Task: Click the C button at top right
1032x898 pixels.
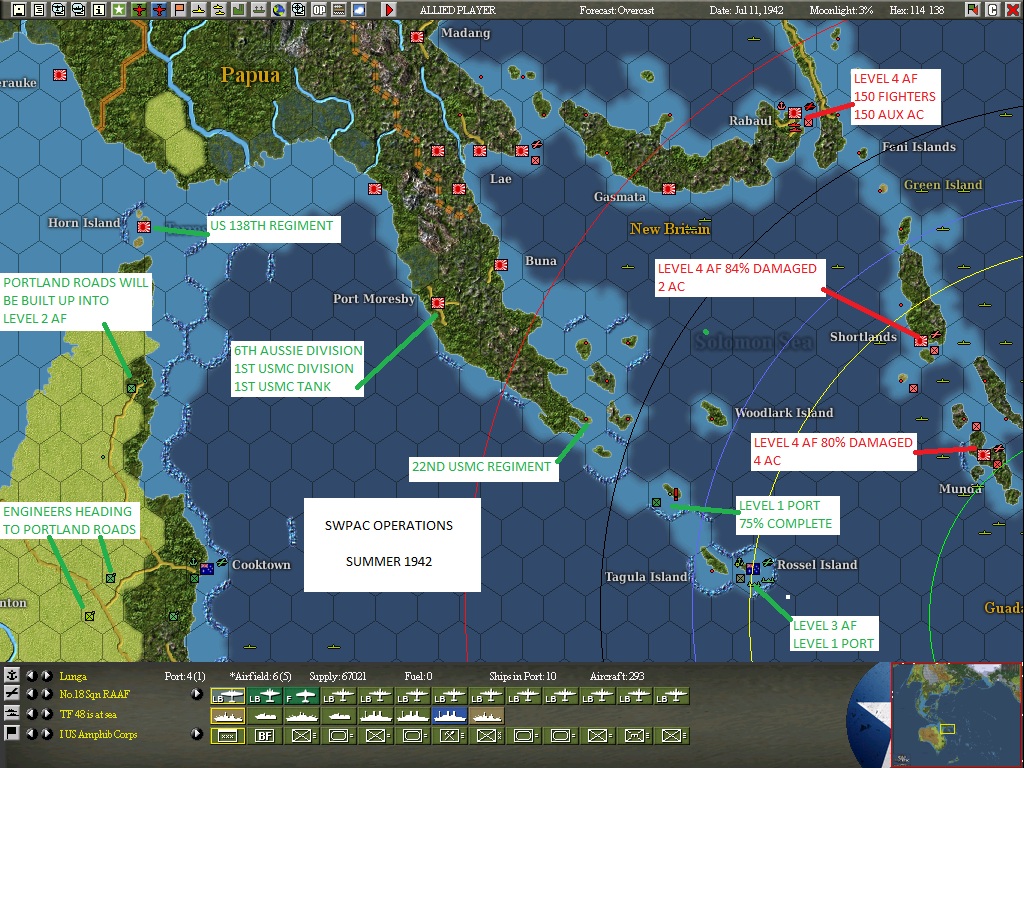Action: point(993,10)
